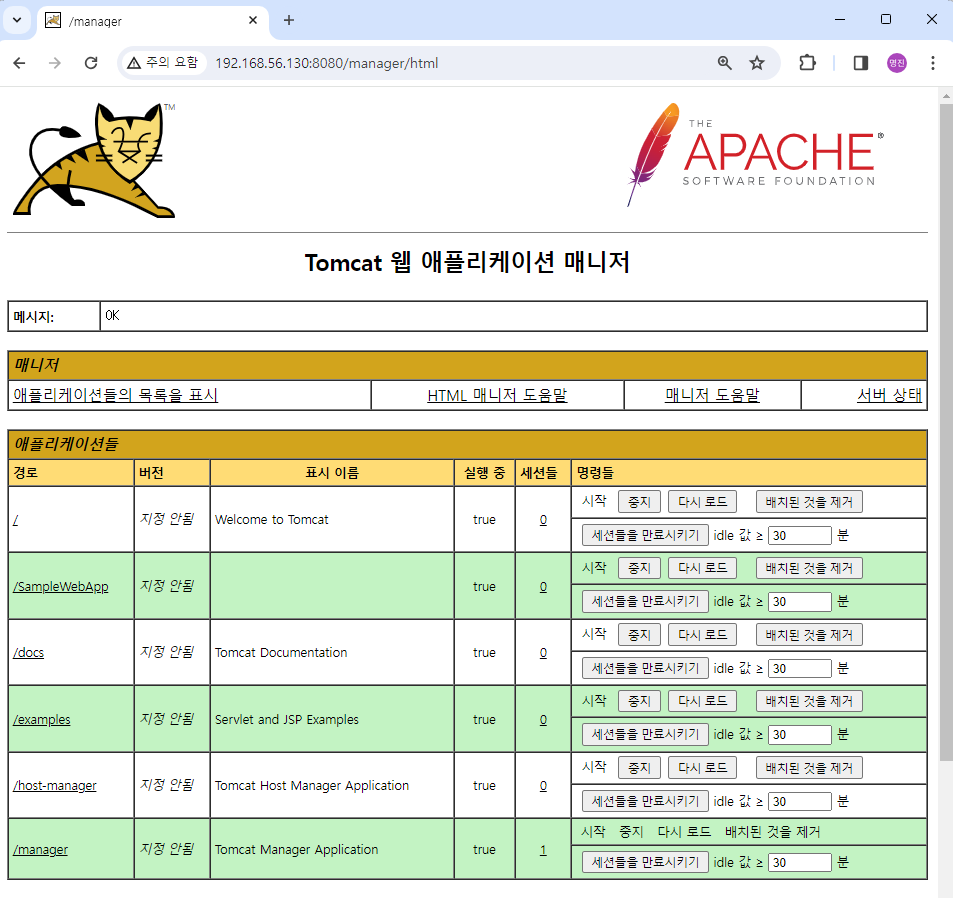Screen dimensions: 953x898
Task: Open 'HTML 매니저 도움말' link
Action: click(497, 395)
